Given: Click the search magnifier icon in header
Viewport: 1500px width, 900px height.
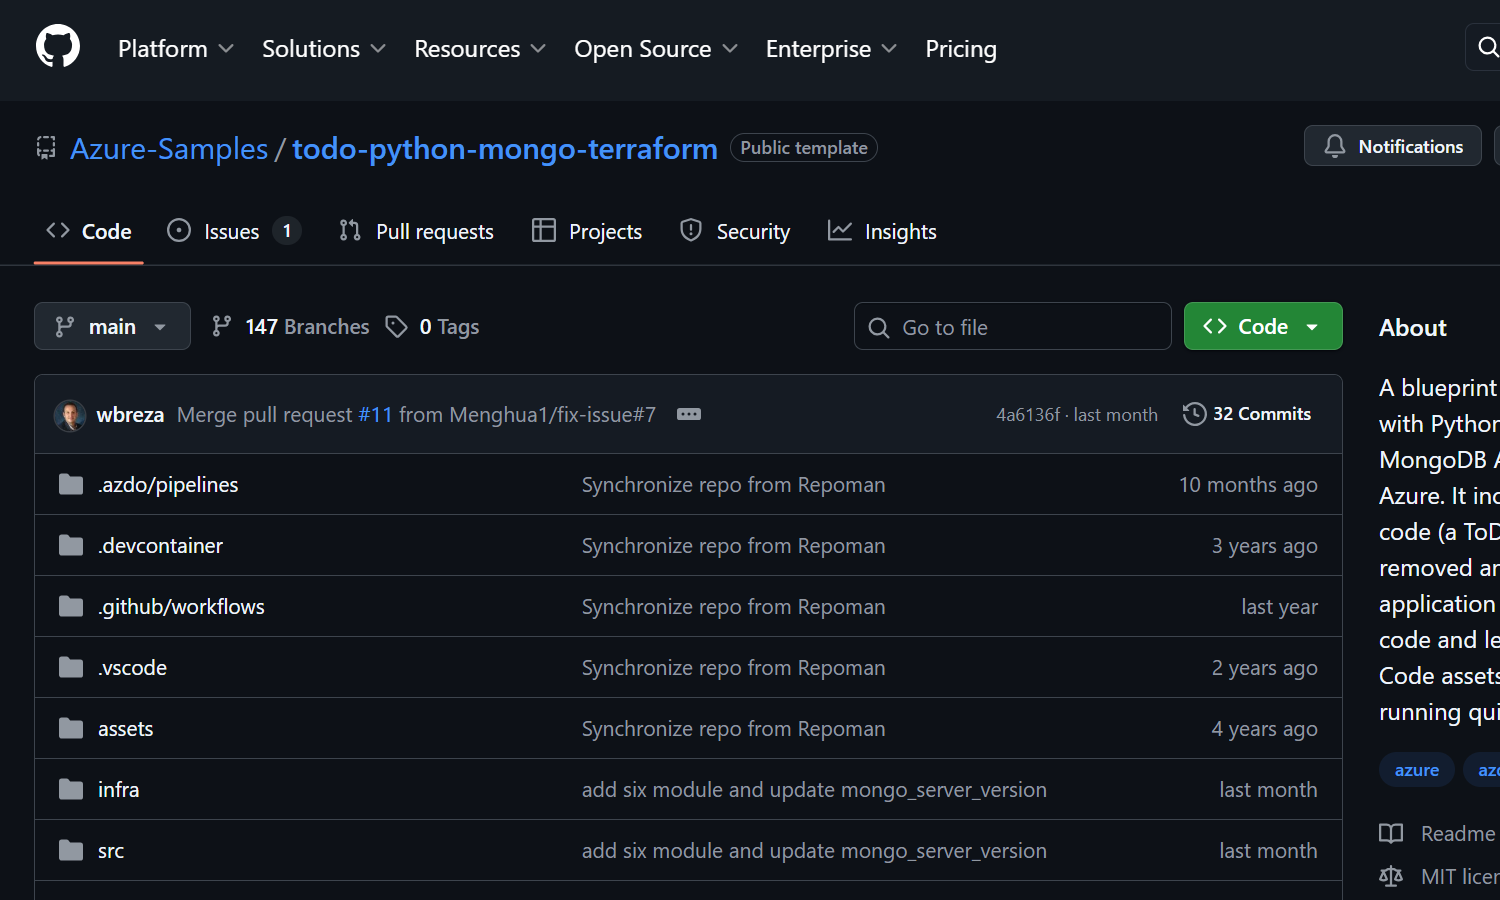Looking at the screenshot, I should [x=1487, y=47].
